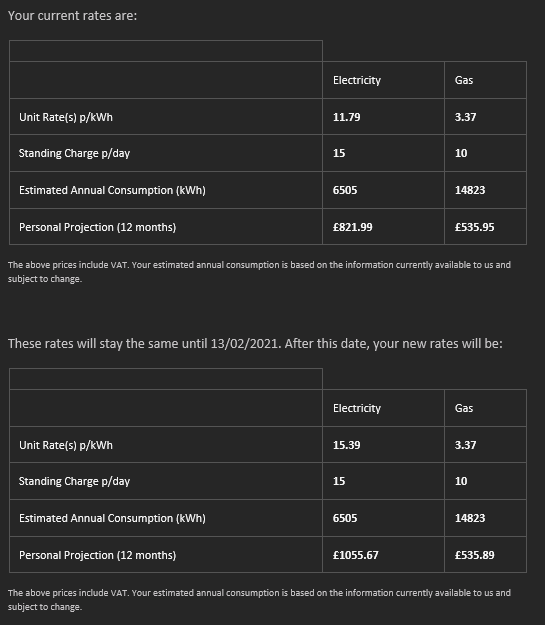
Task: Click 'Your current rates are:' heading
Action: click(73, 16)
